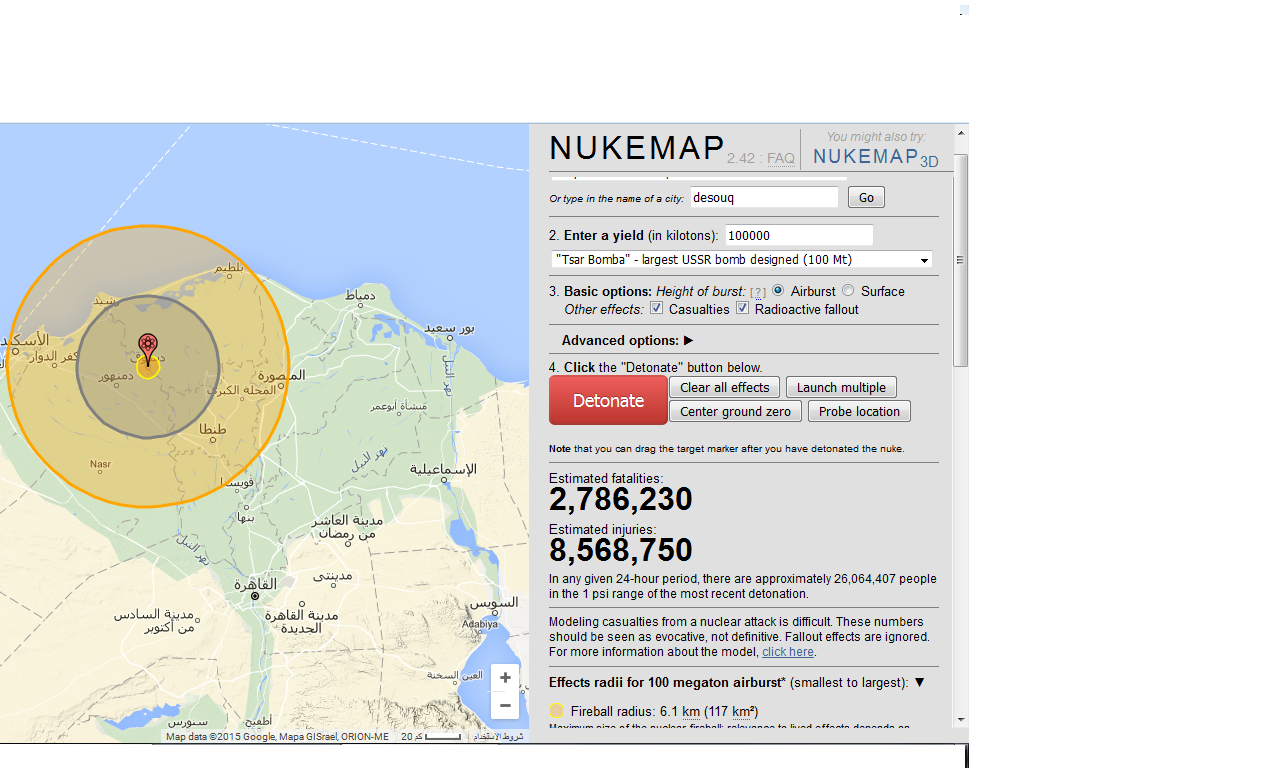Screen dimensions: 1280x768
Task: Click Center ground zero button
Action: (x=735, y=411)
